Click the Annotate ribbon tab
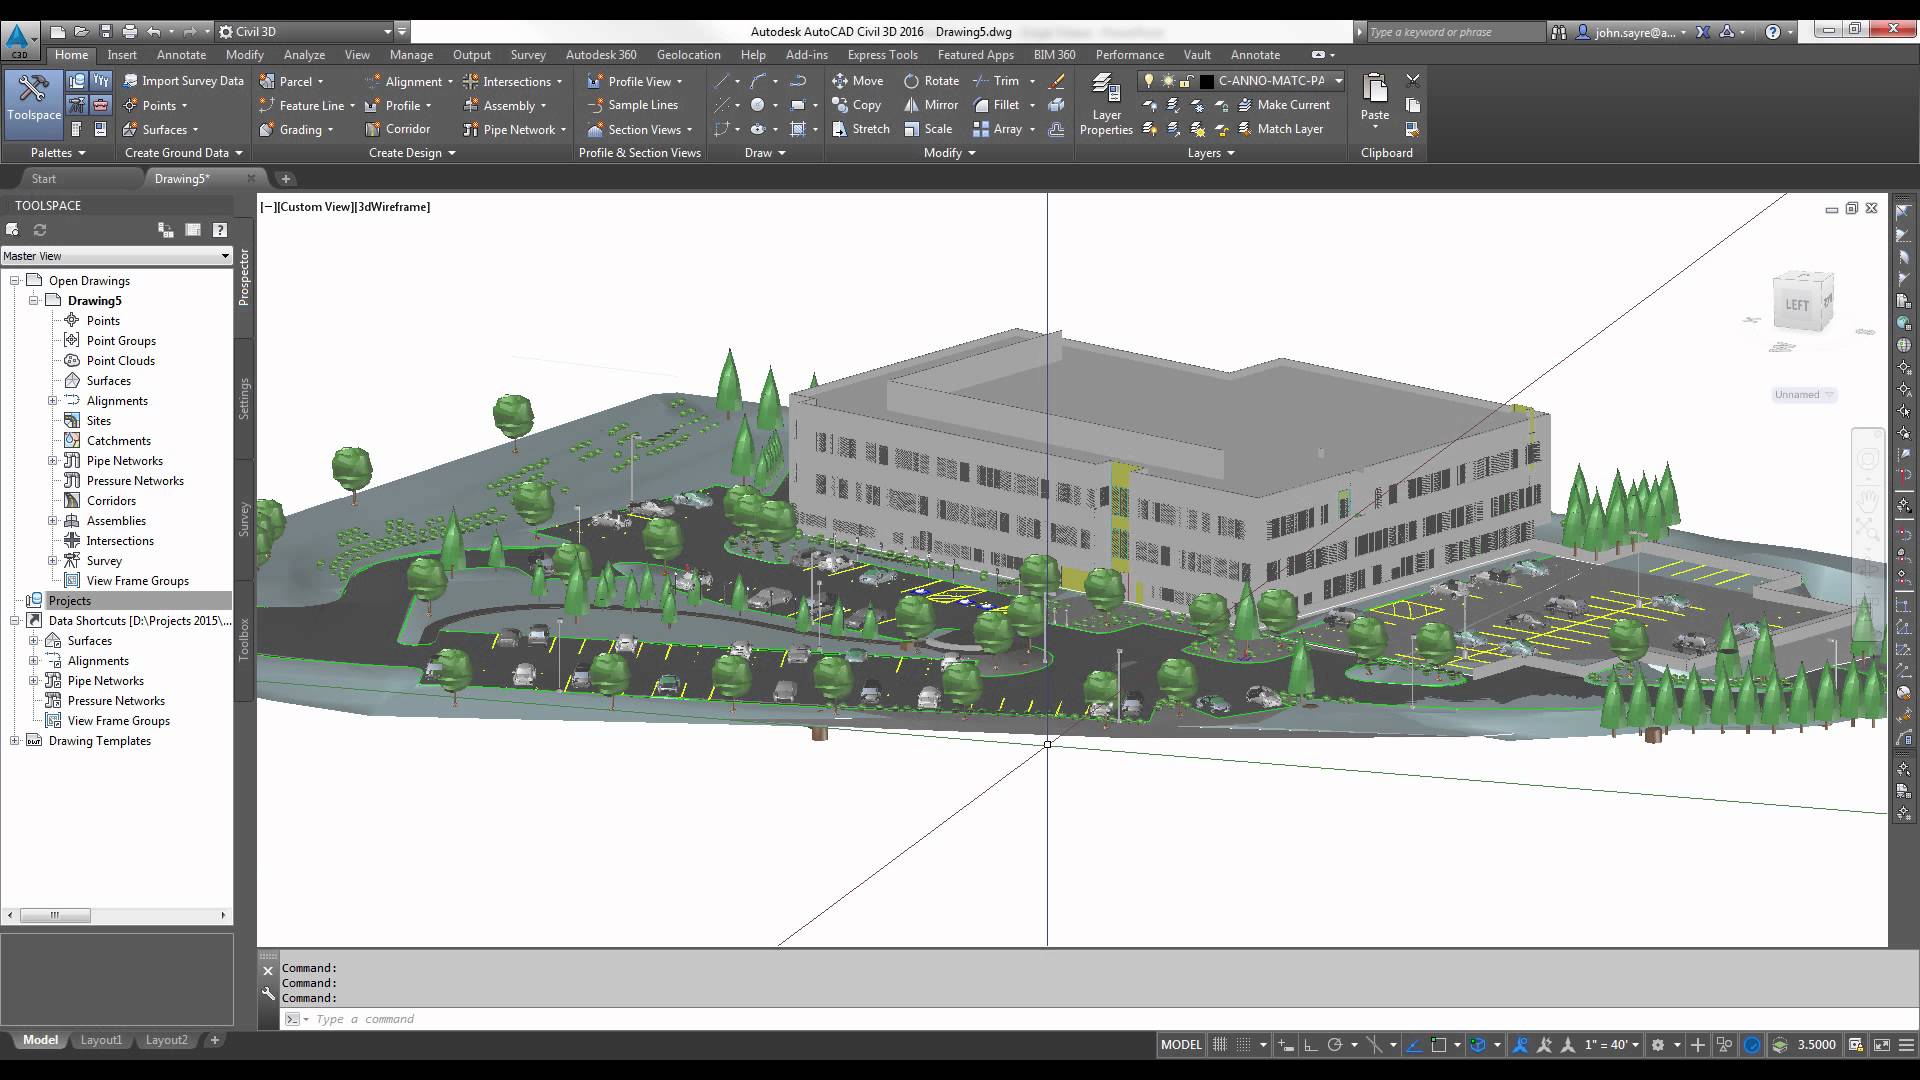 (x=181, y=54)
